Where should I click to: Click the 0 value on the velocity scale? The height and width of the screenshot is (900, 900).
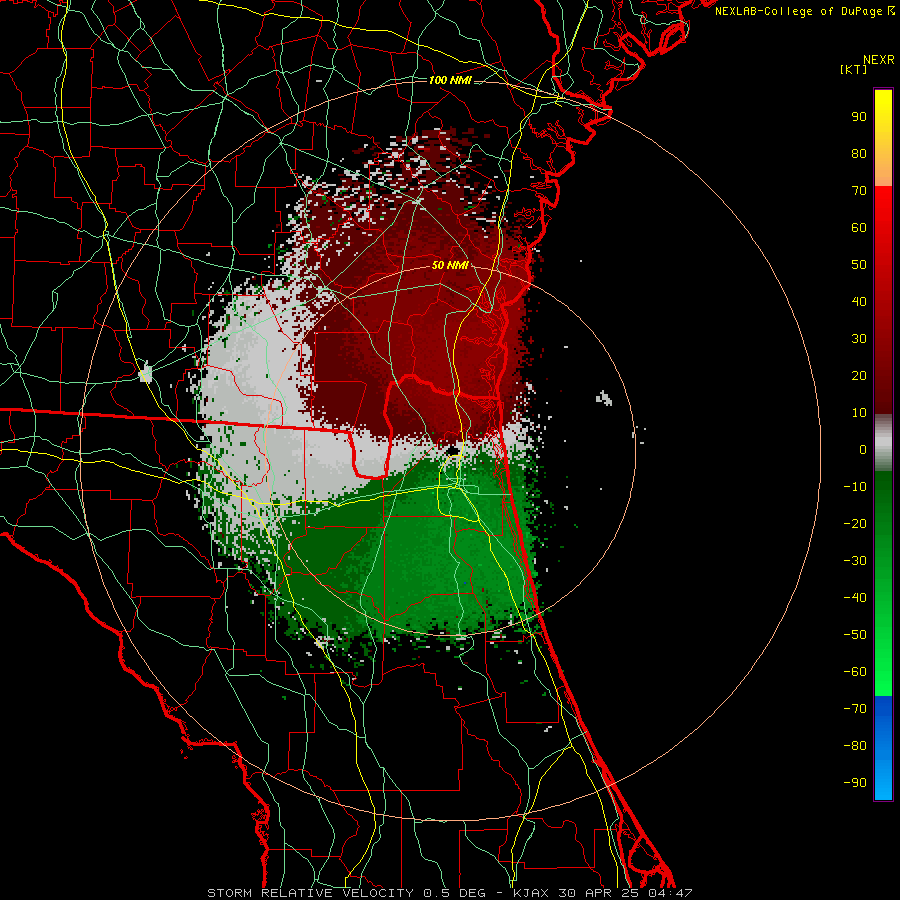tap(863, 449)
